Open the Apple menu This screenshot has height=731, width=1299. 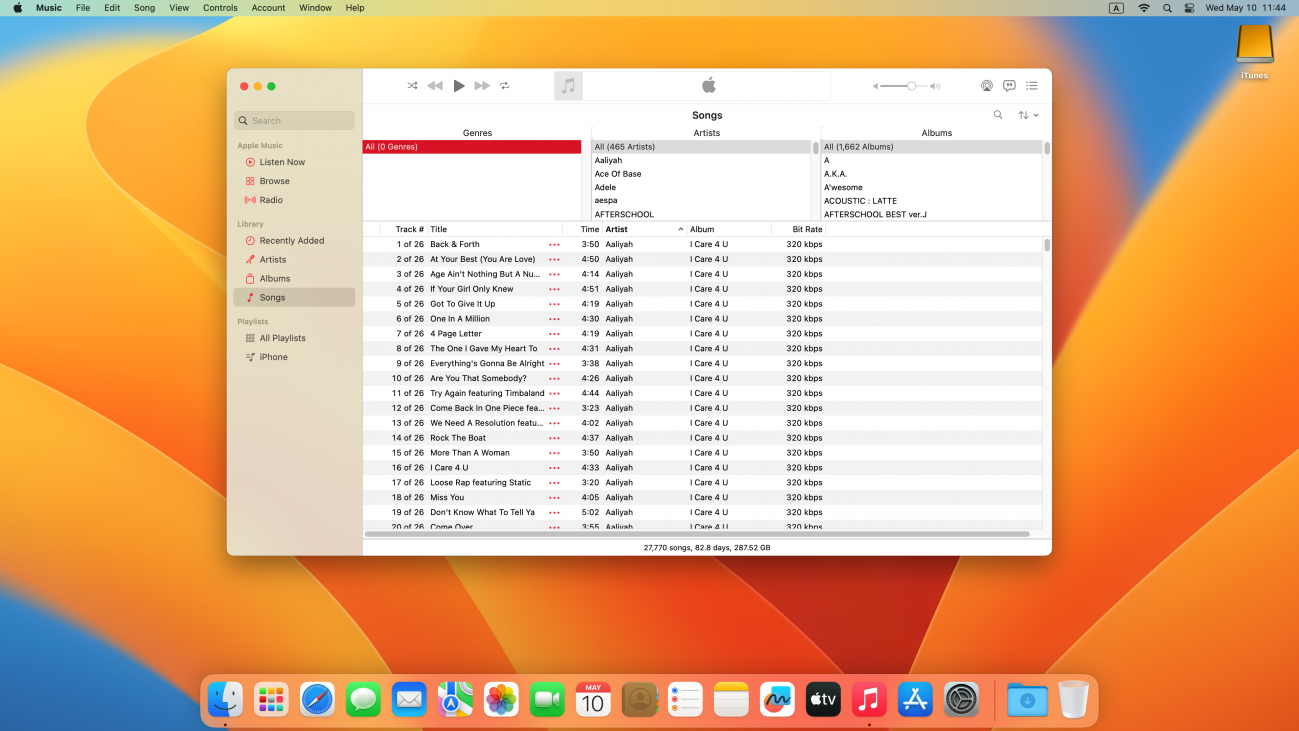[17, 7]
